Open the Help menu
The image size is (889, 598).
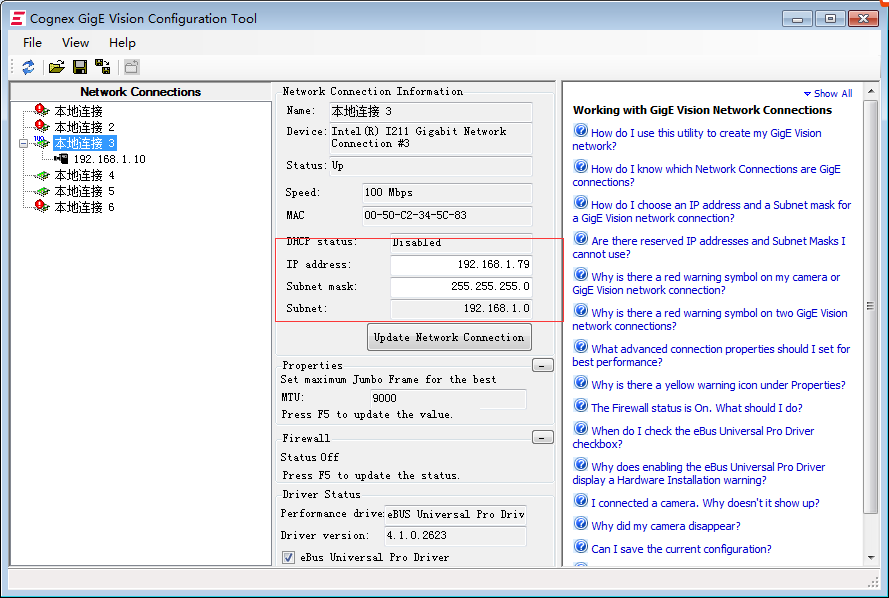(x=122, y=43)
